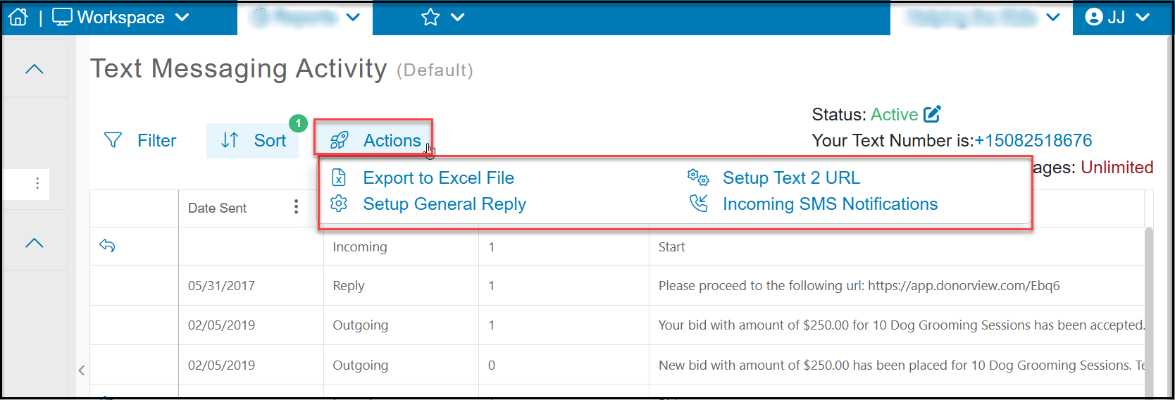This screenshot has height=400, width=1175.
Task: Collapse sidebar with left arrow
Action: tap(81, 369)
